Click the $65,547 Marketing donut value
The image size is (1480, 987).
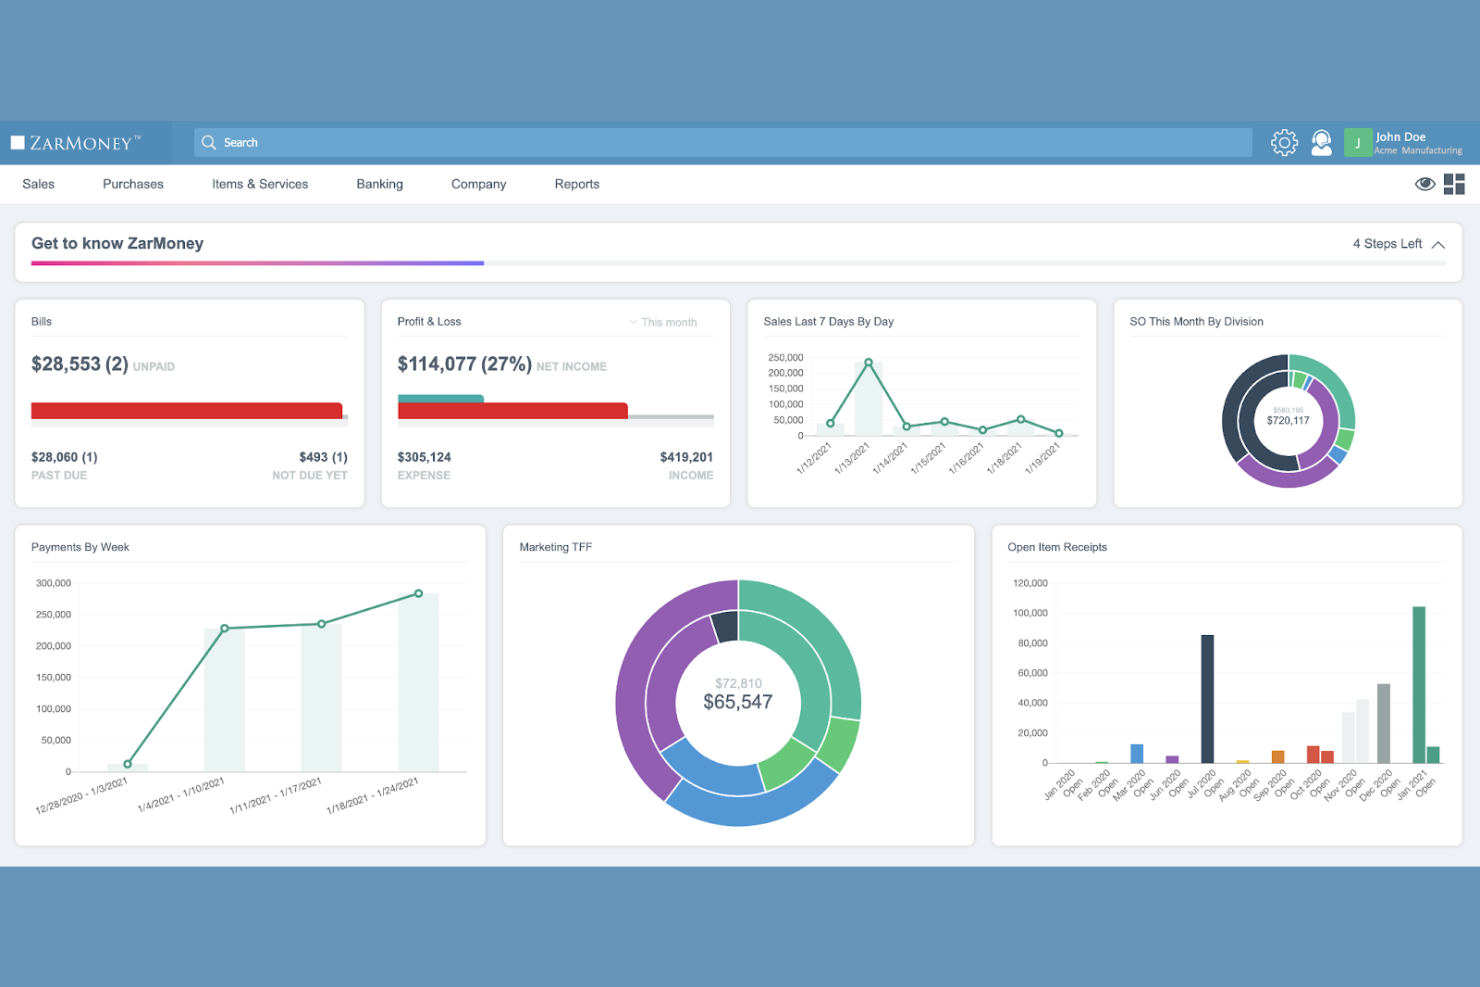click(x=738, y=702)
